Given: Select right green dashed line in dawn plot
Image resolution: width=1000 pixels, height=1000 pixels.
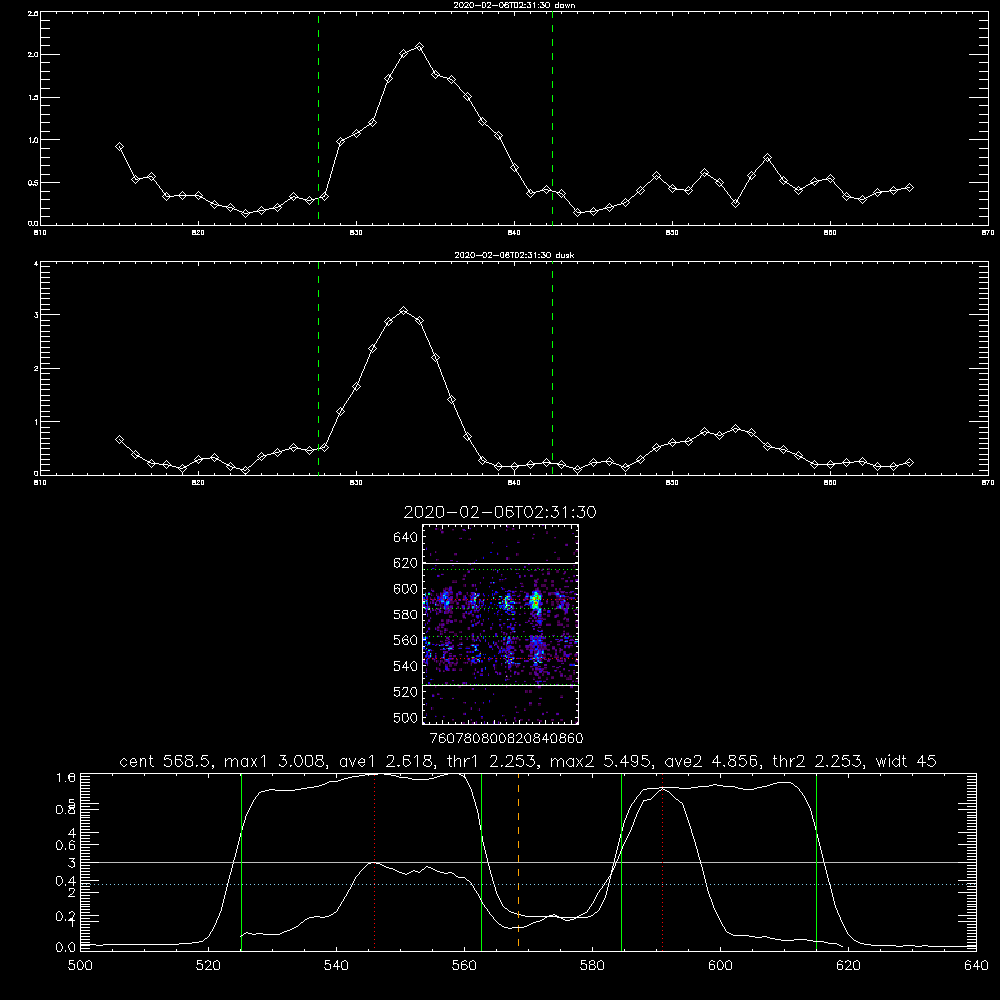Looking at the screenshot, I should click(x=552, y=118).
